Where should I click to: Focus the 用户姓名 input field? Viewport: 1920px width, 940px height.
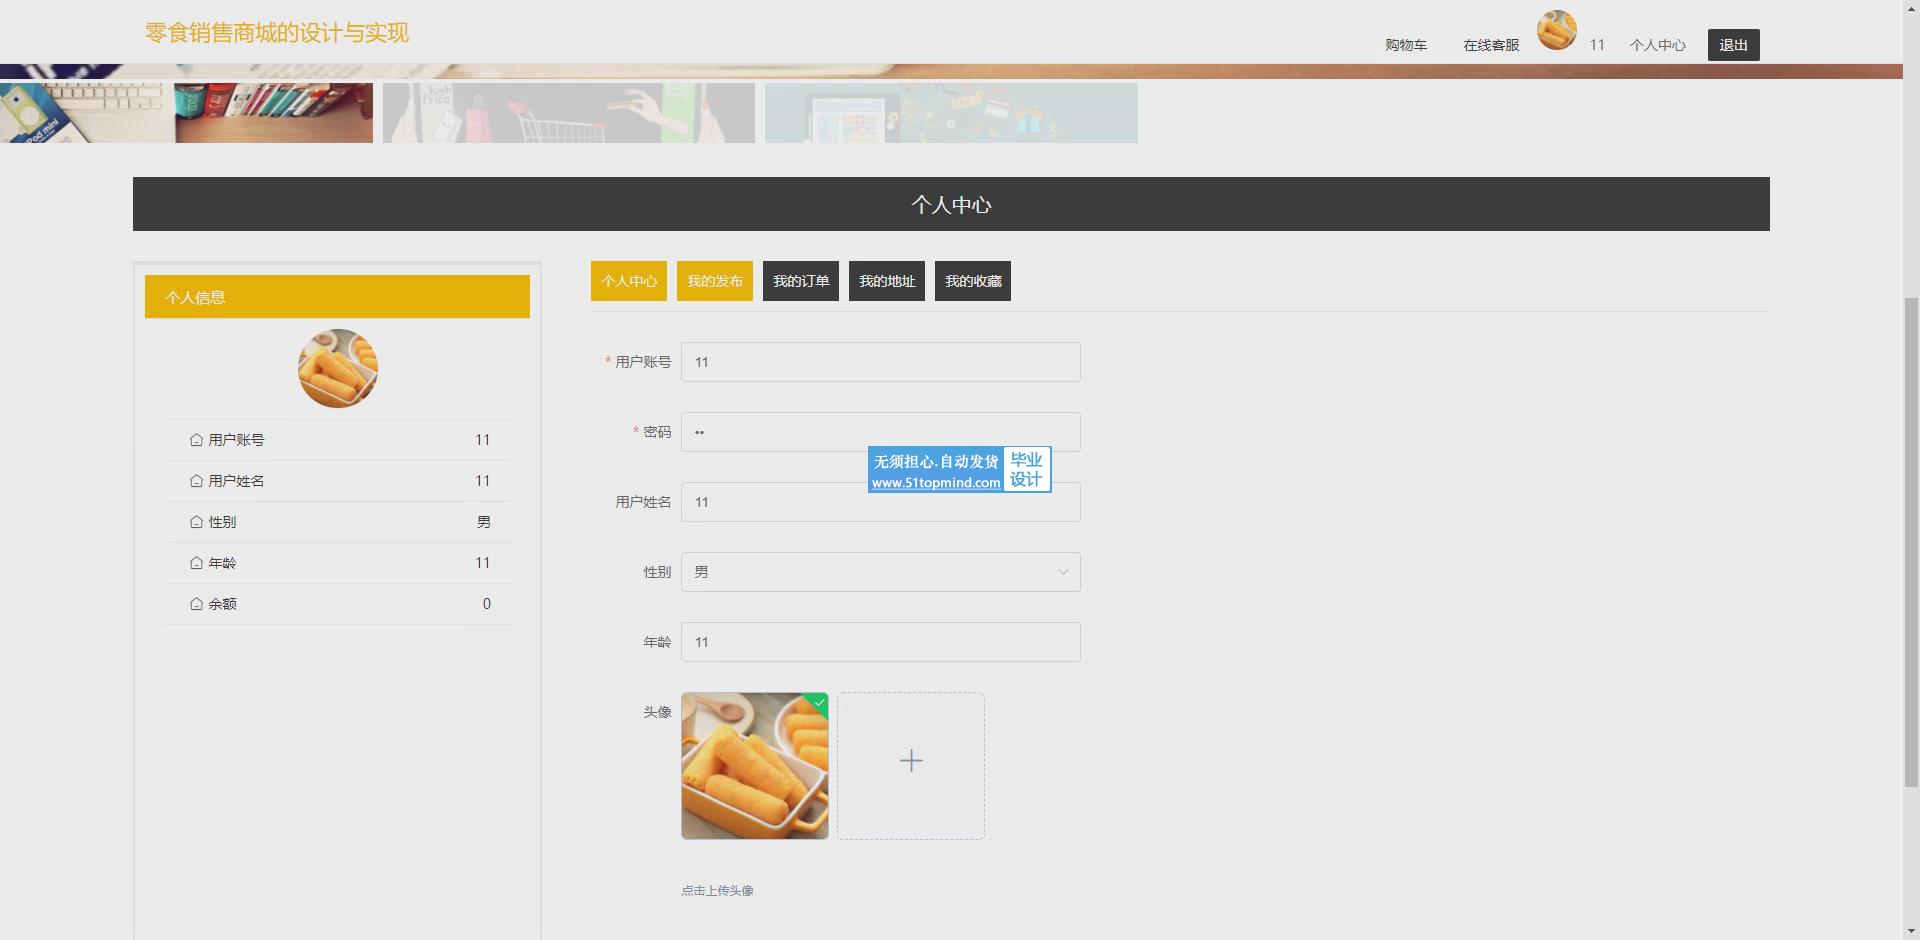coord(881,502)
